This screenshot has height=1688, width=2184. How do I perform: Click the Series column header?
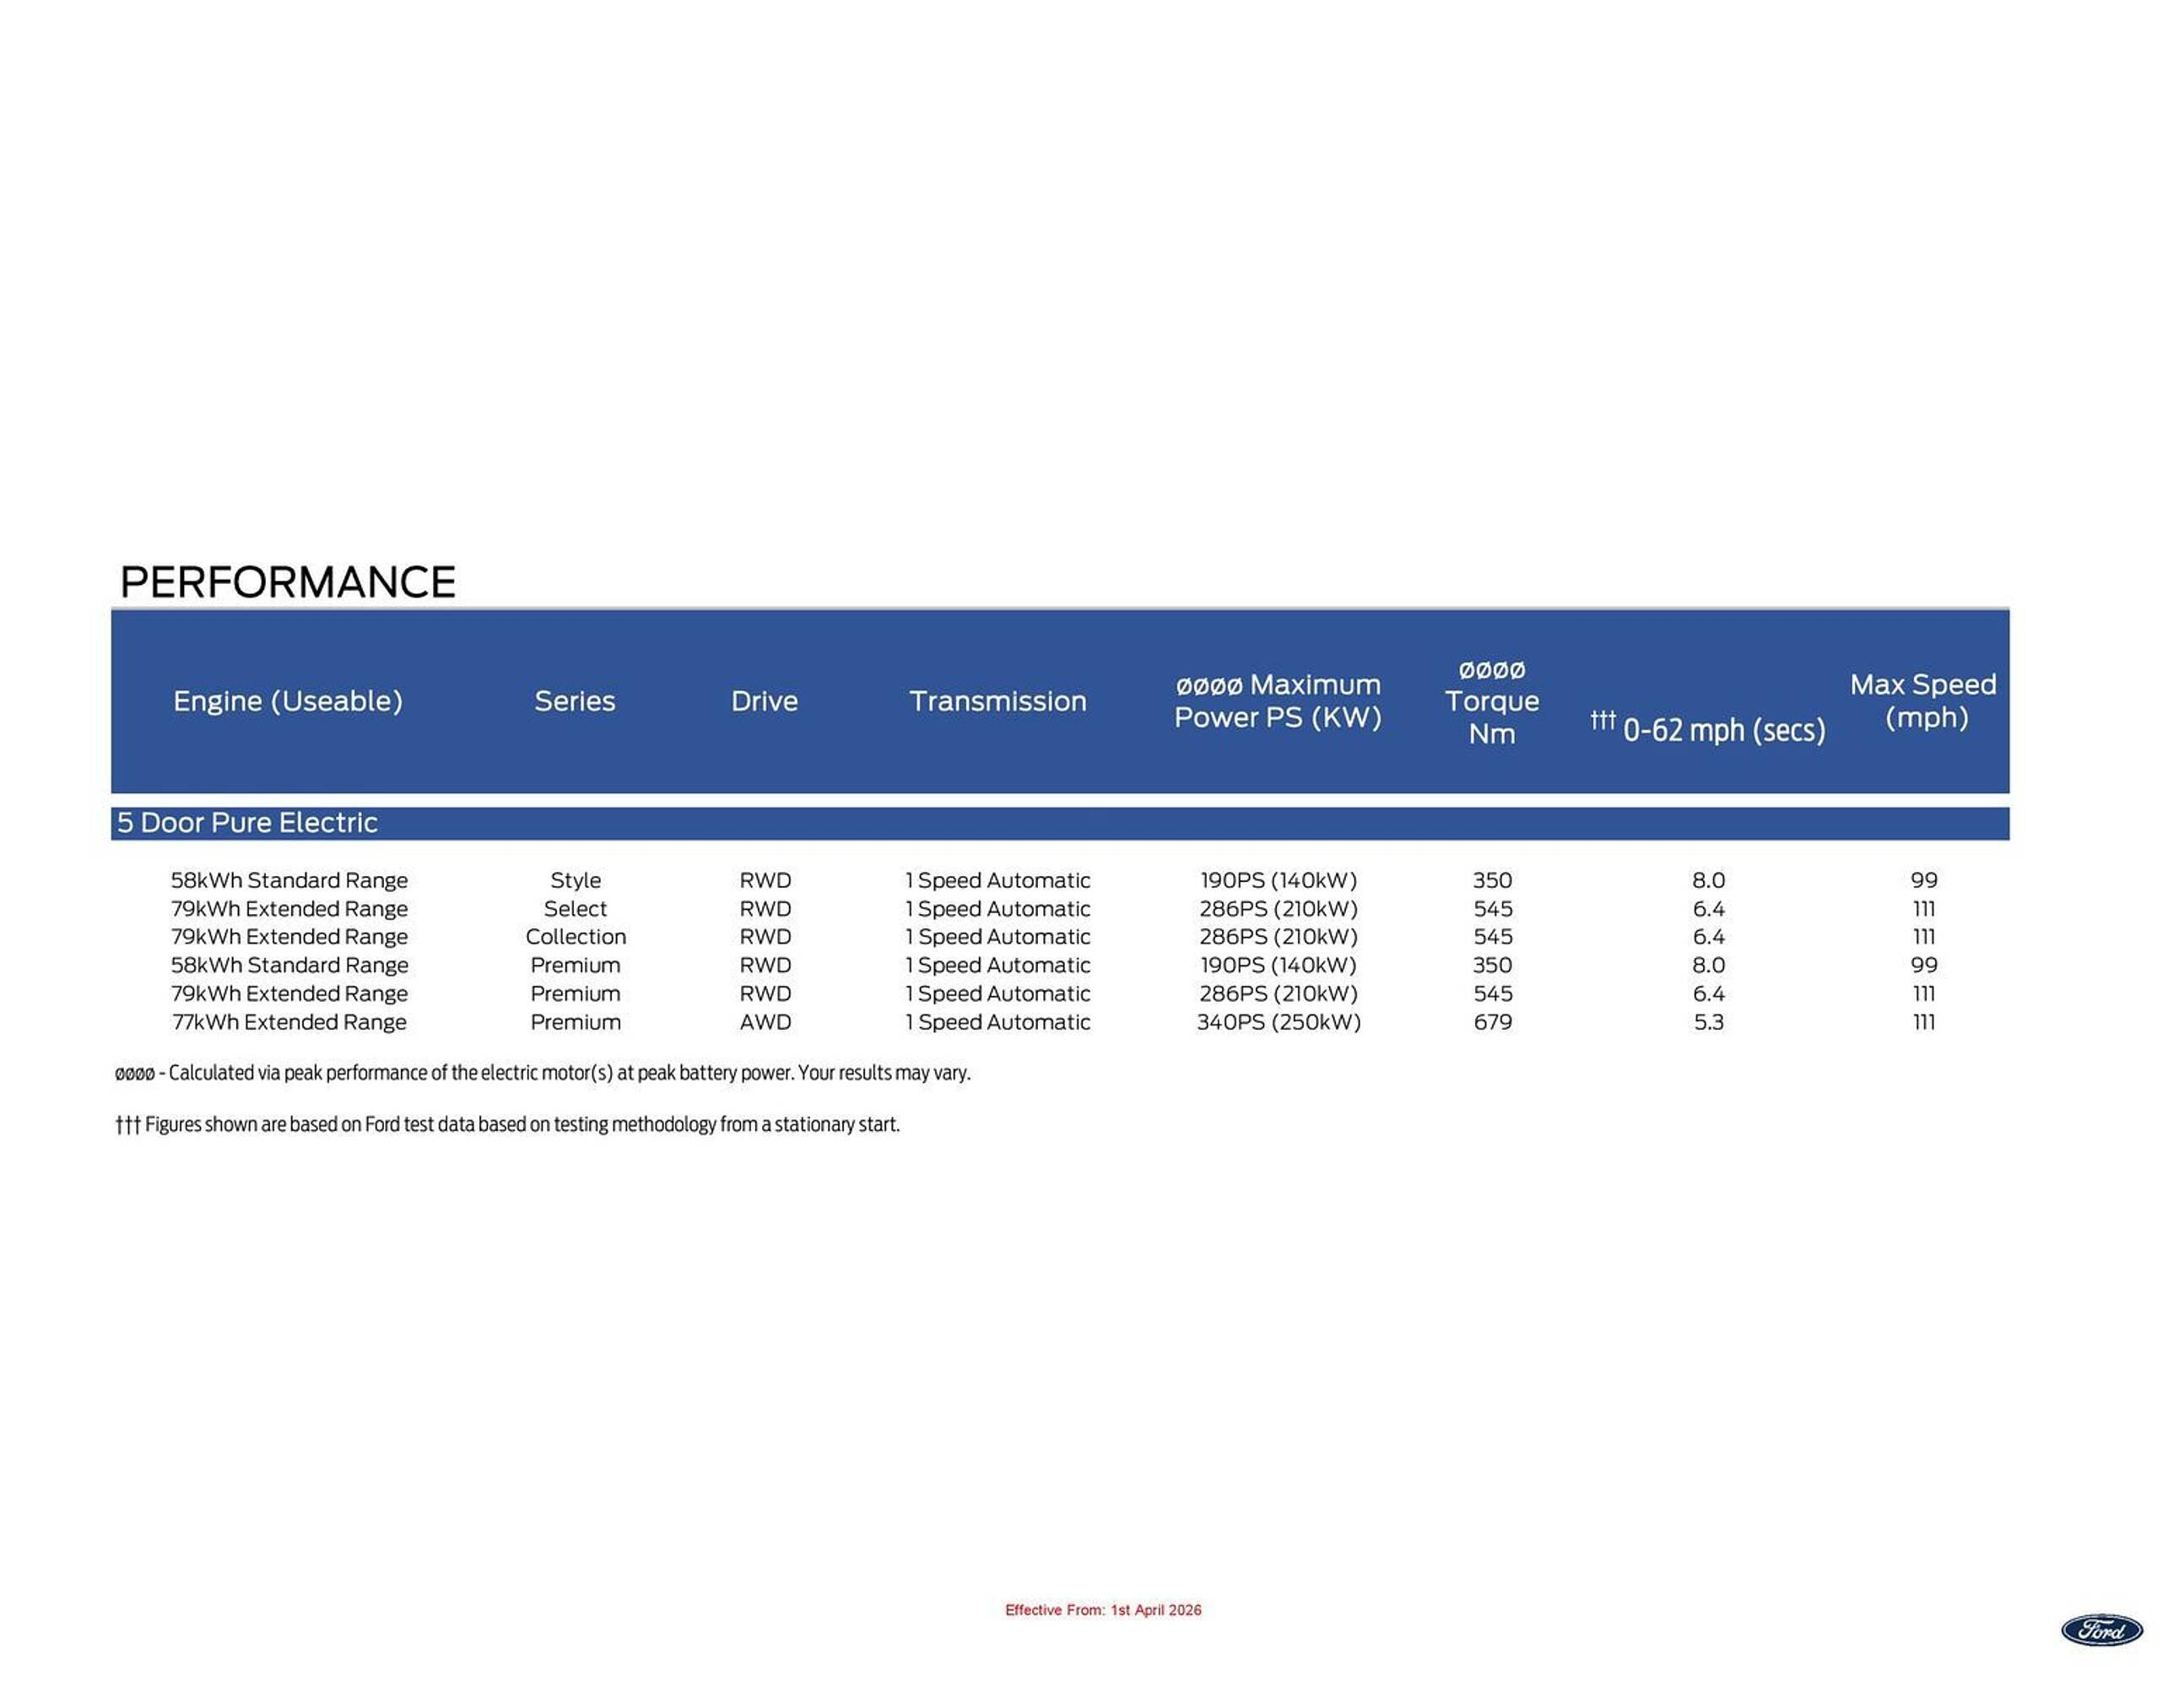point(575,701)
